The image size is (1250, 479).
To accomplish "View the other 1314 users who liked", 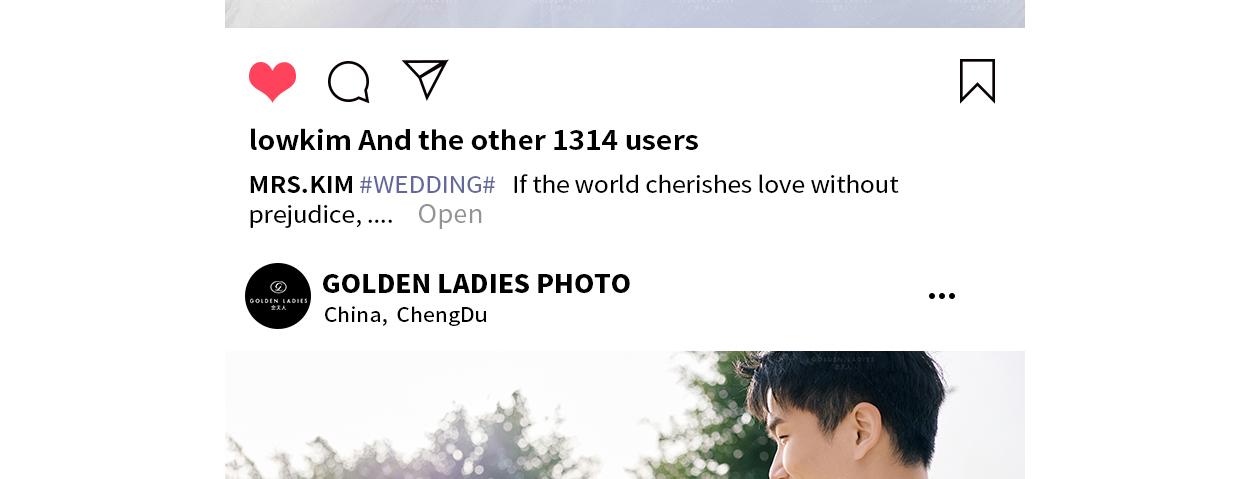I will pyautogui.click(x=529, y=140).
